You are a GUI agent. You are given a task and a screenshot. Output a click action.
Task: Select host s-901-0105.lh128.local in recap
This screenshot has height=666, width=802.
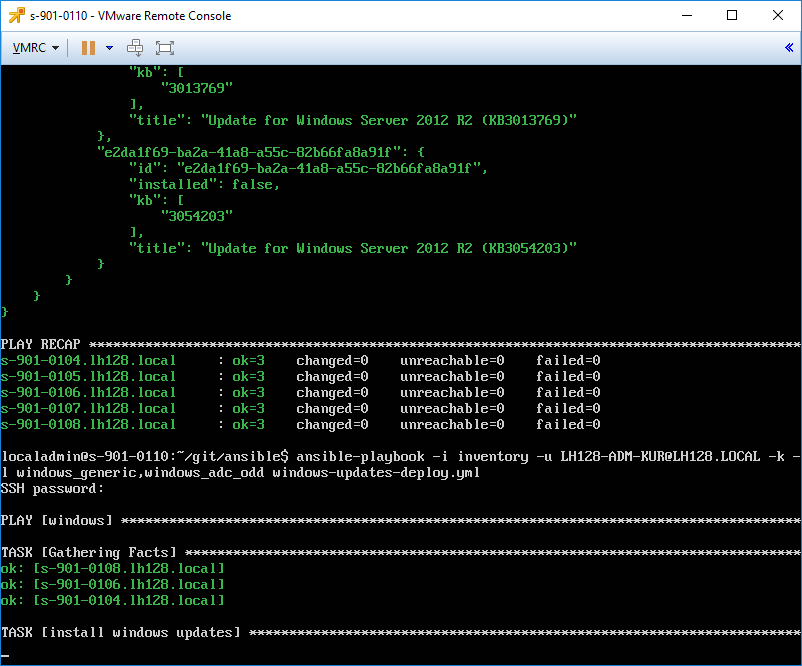click(x=88, y=376)
